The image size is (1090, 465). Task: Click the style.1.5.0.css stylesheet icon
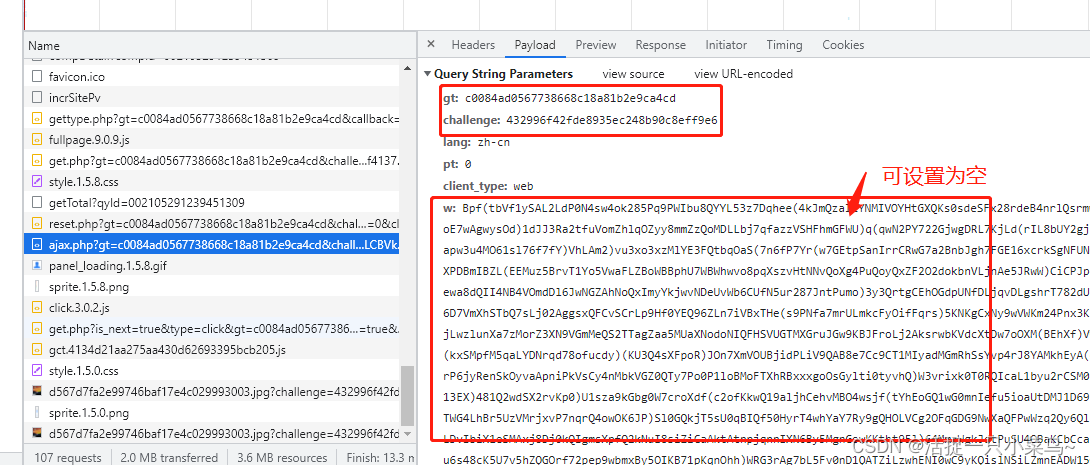37,371
